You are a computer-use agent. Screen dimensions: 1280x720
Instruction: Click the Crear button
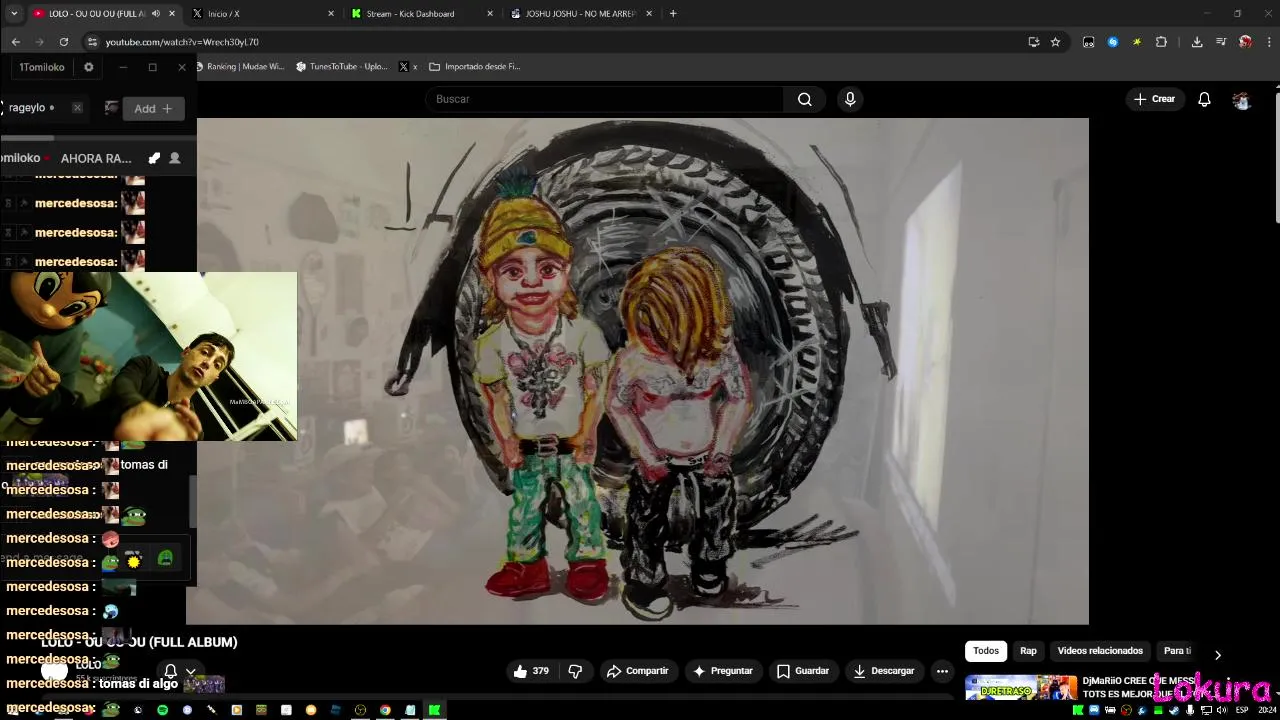[1153, 99]
